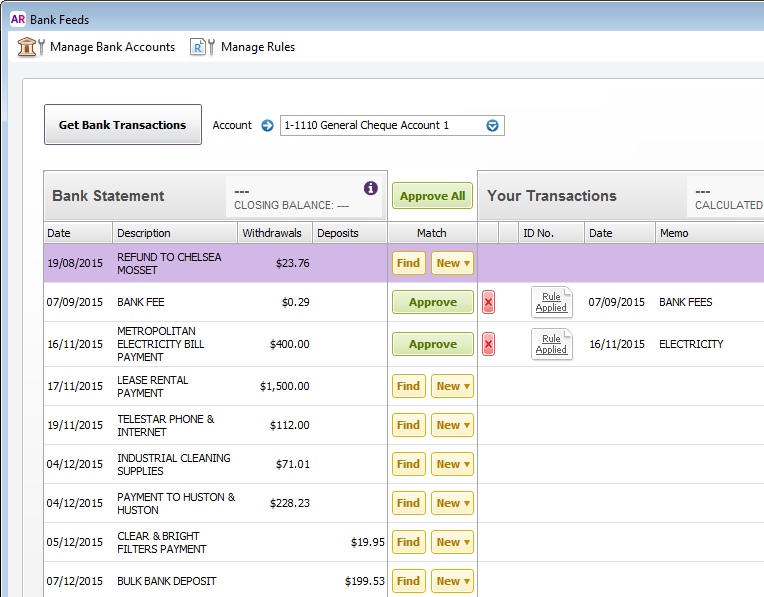Find a match for BULK BANK DEPOSIT
Screen dimensions: 764x597
(x=409, y=581)
